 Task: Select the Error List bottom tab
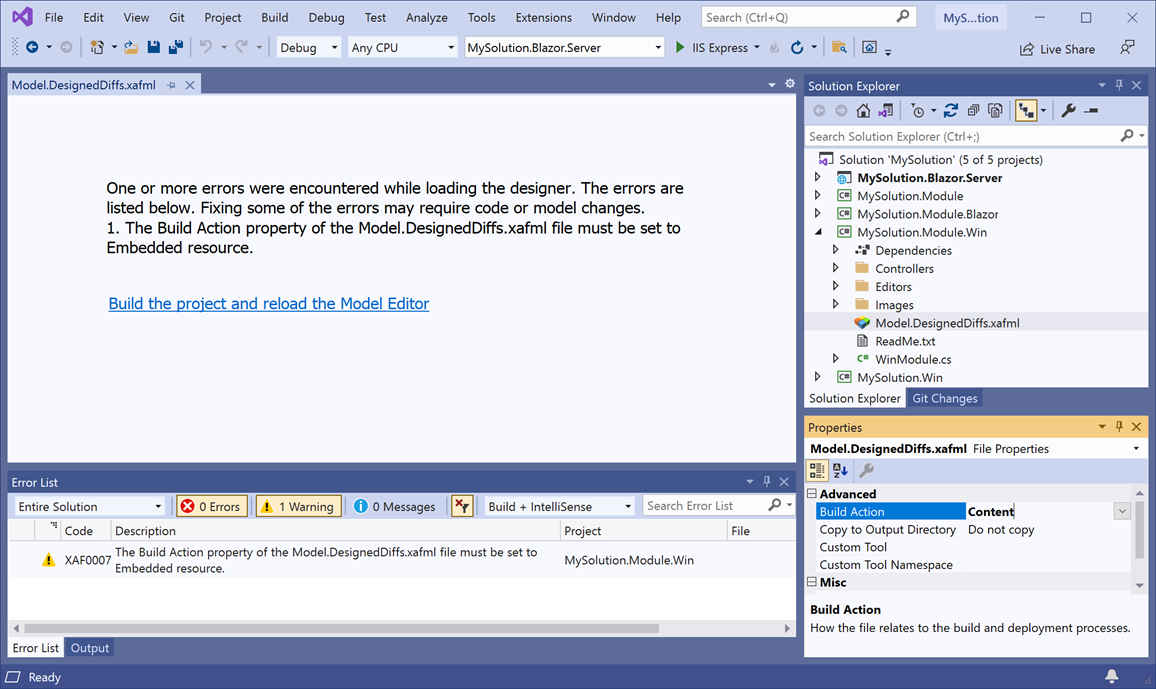[35, 648]
